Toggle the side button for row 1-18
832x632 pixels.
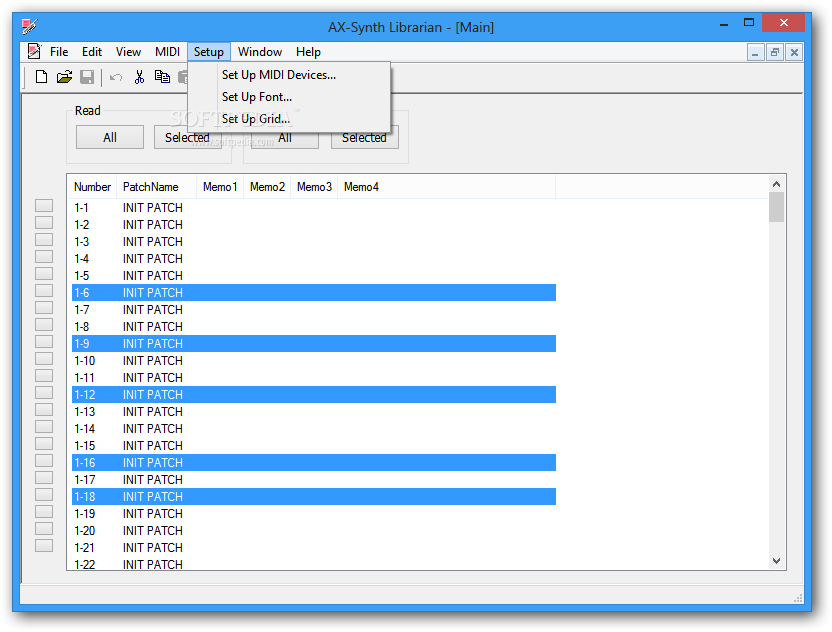point(44,494)
